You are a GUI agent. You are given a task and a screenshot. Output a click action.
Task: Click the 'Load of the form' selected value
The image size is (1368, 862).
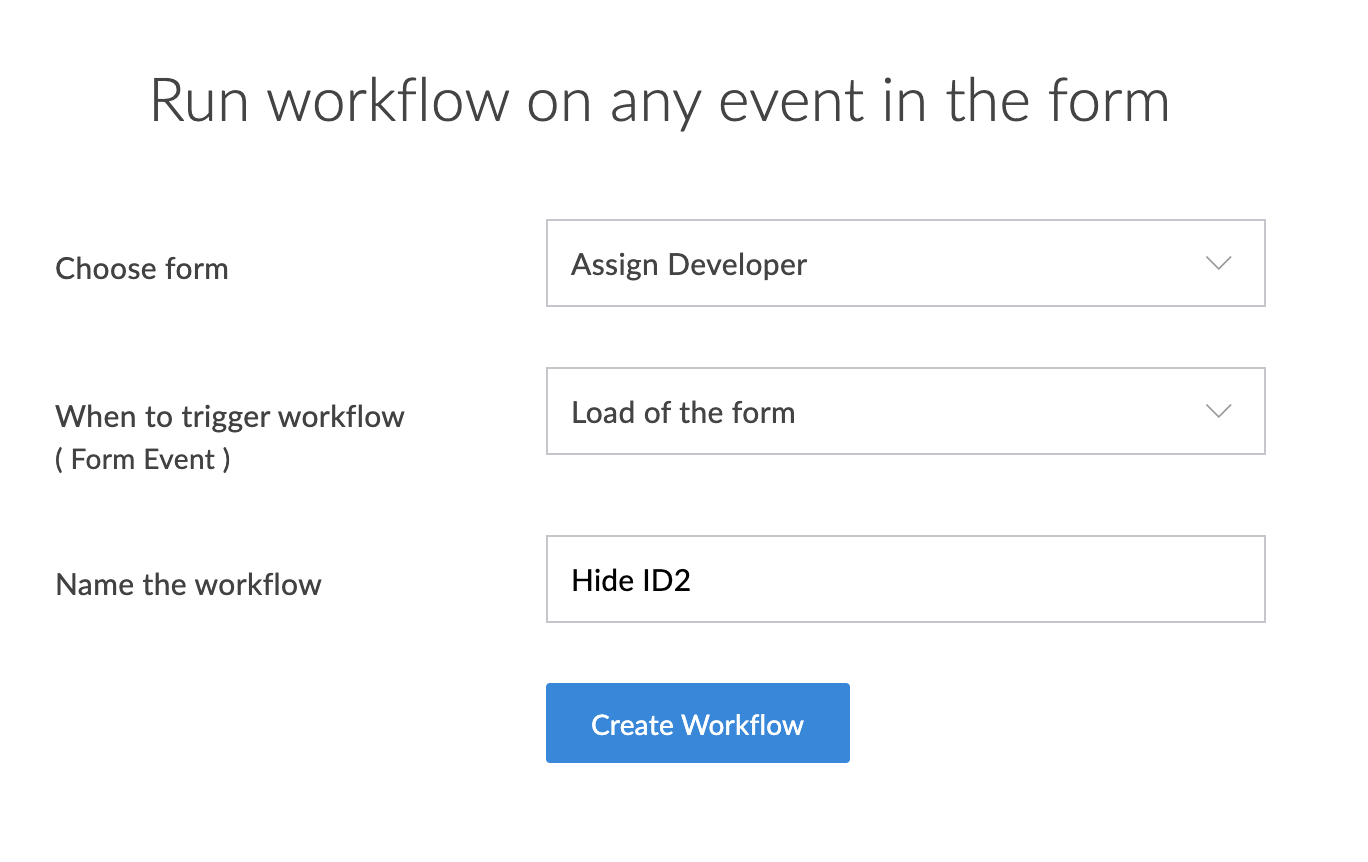[683, 413]
